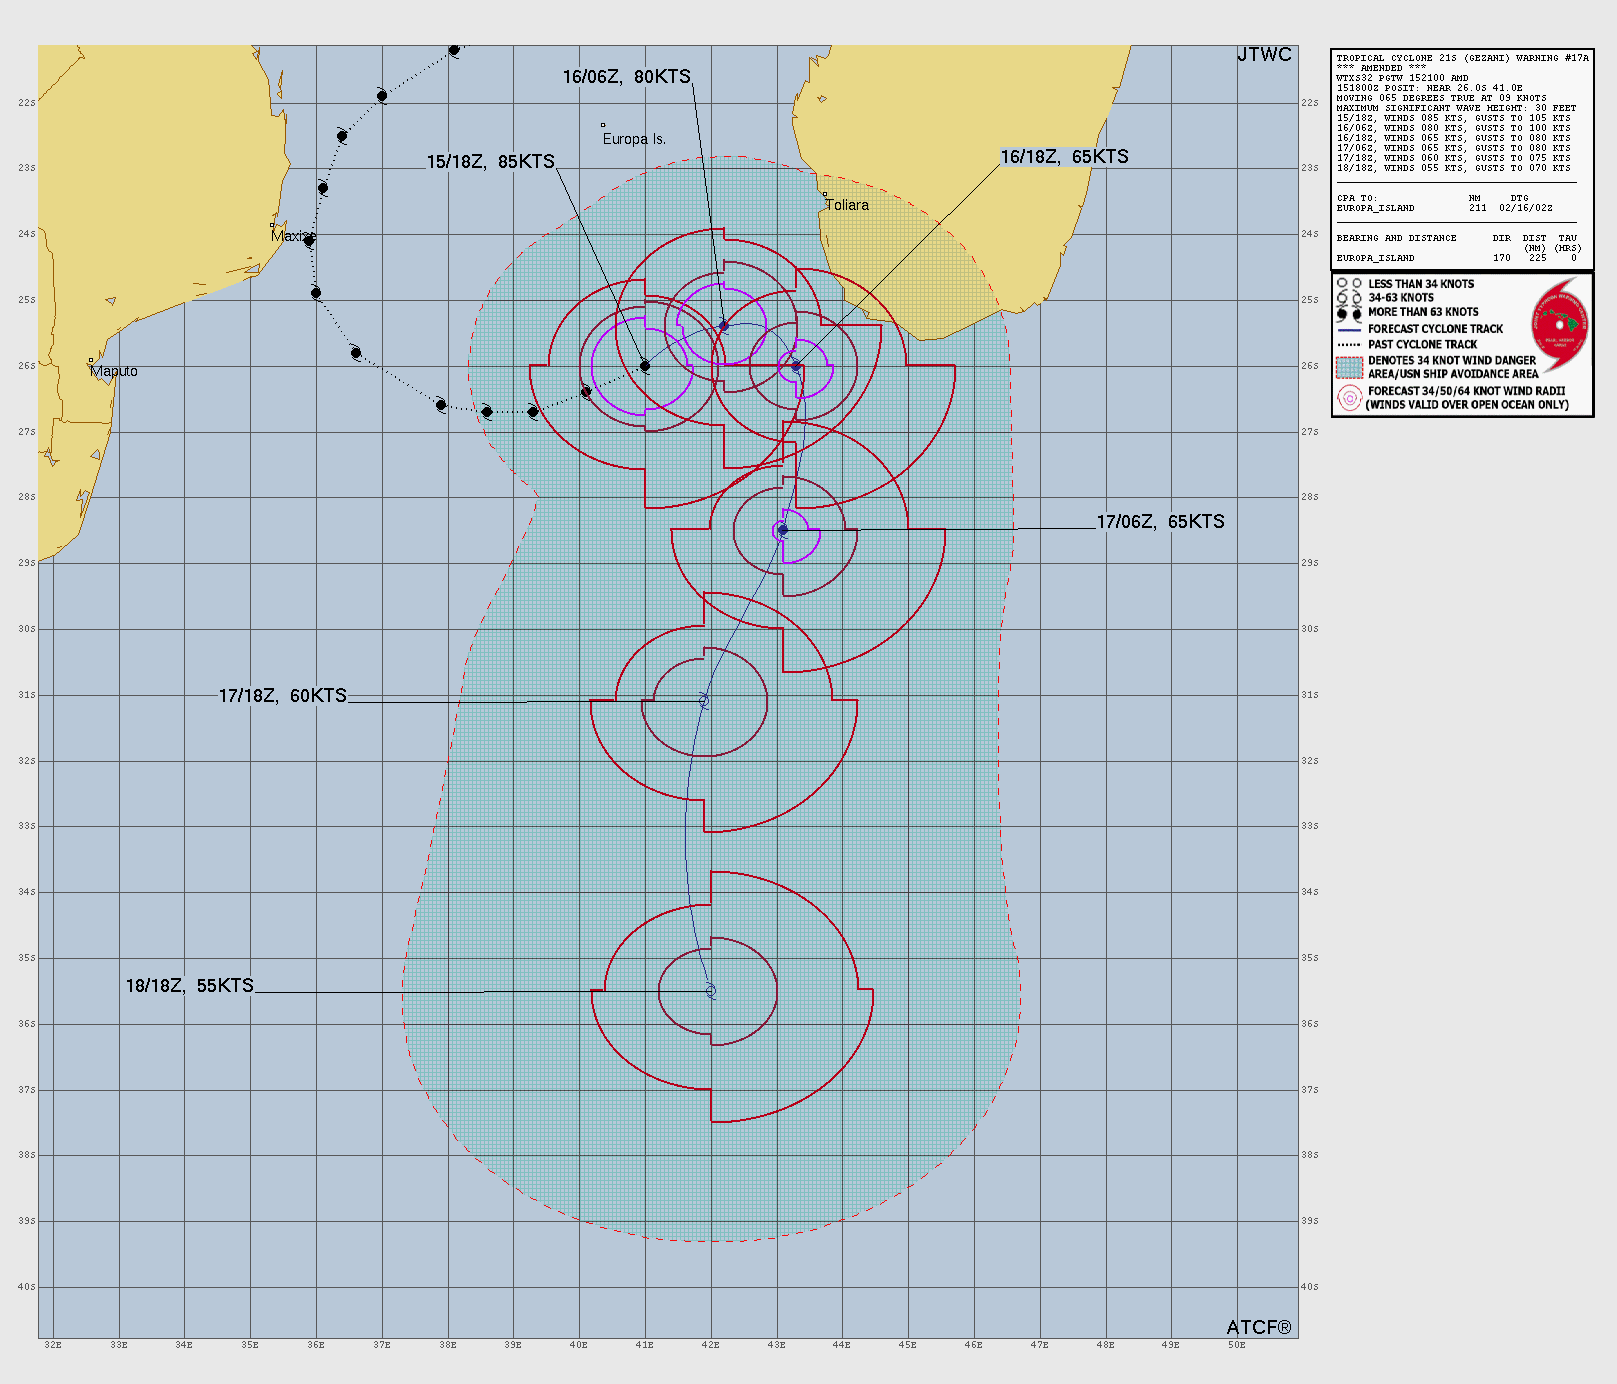Click the 15/18Z current position marker

tap(645, 366)
